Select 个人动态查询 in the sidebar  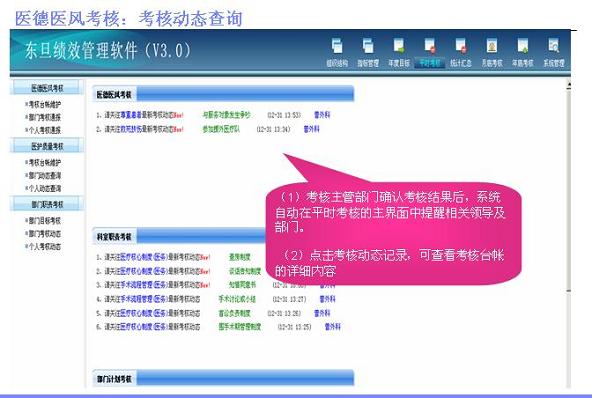coord(43,188)
